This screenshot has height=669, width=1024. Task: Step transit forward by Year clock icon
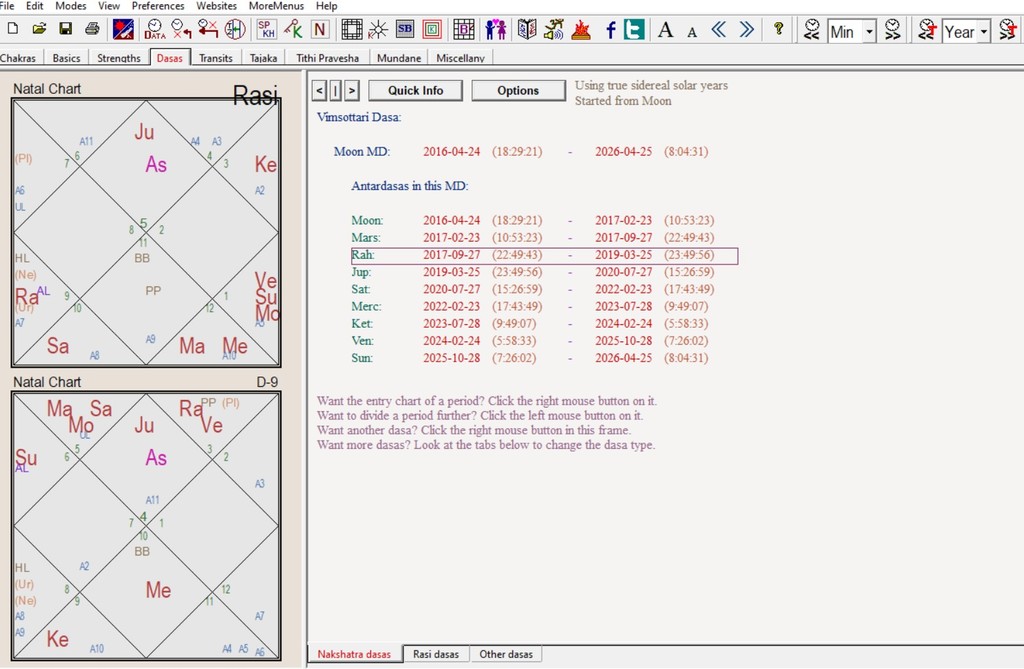coord(1008,29)
